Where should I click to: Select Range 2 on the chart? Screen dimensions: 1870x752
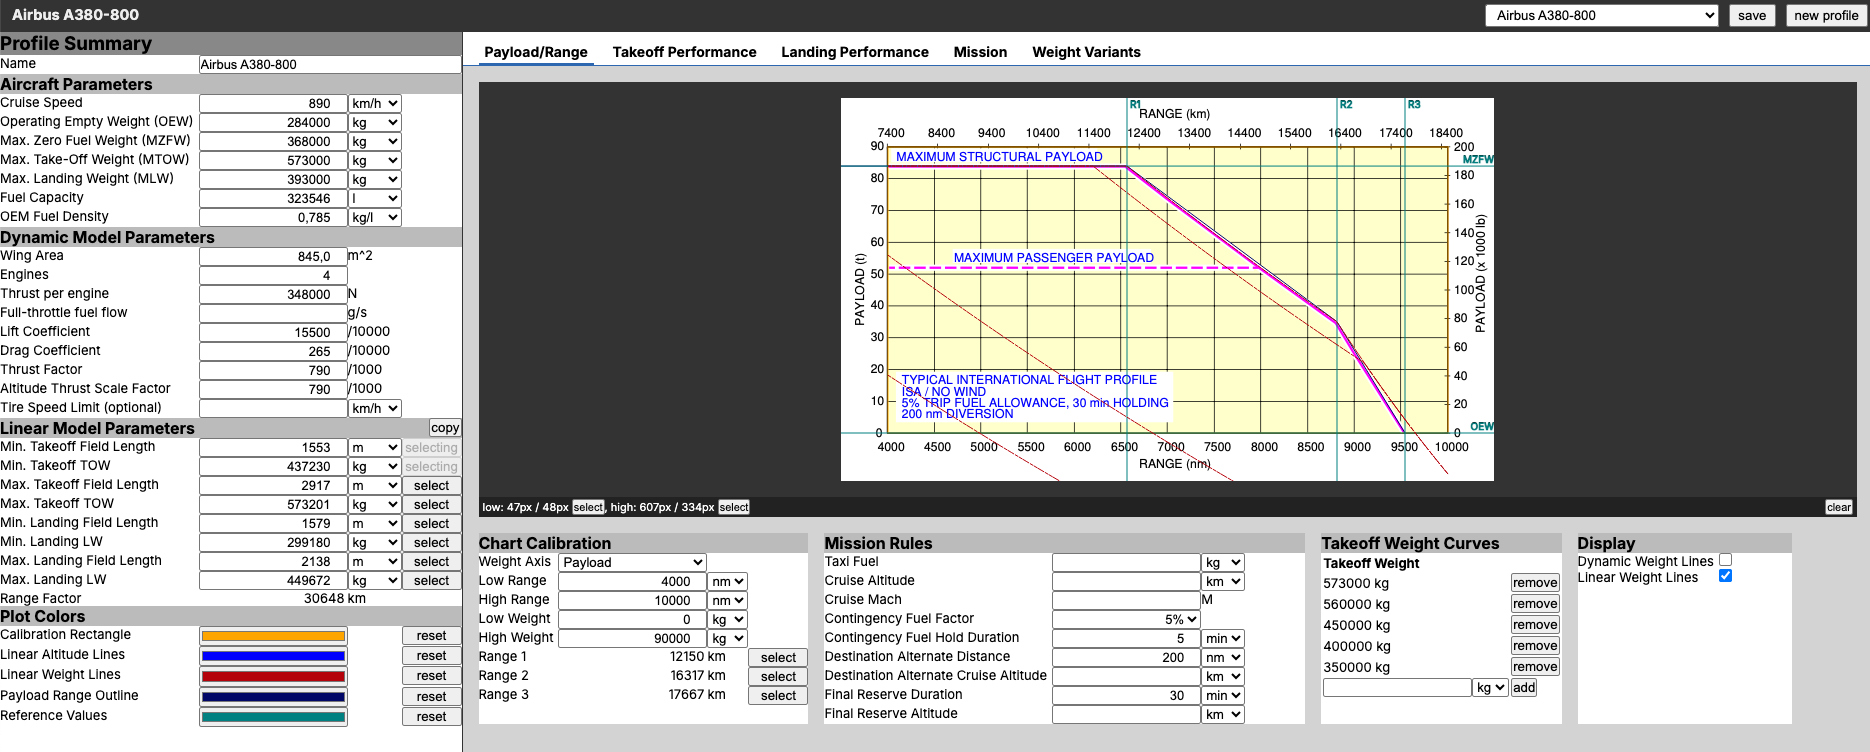778,677
